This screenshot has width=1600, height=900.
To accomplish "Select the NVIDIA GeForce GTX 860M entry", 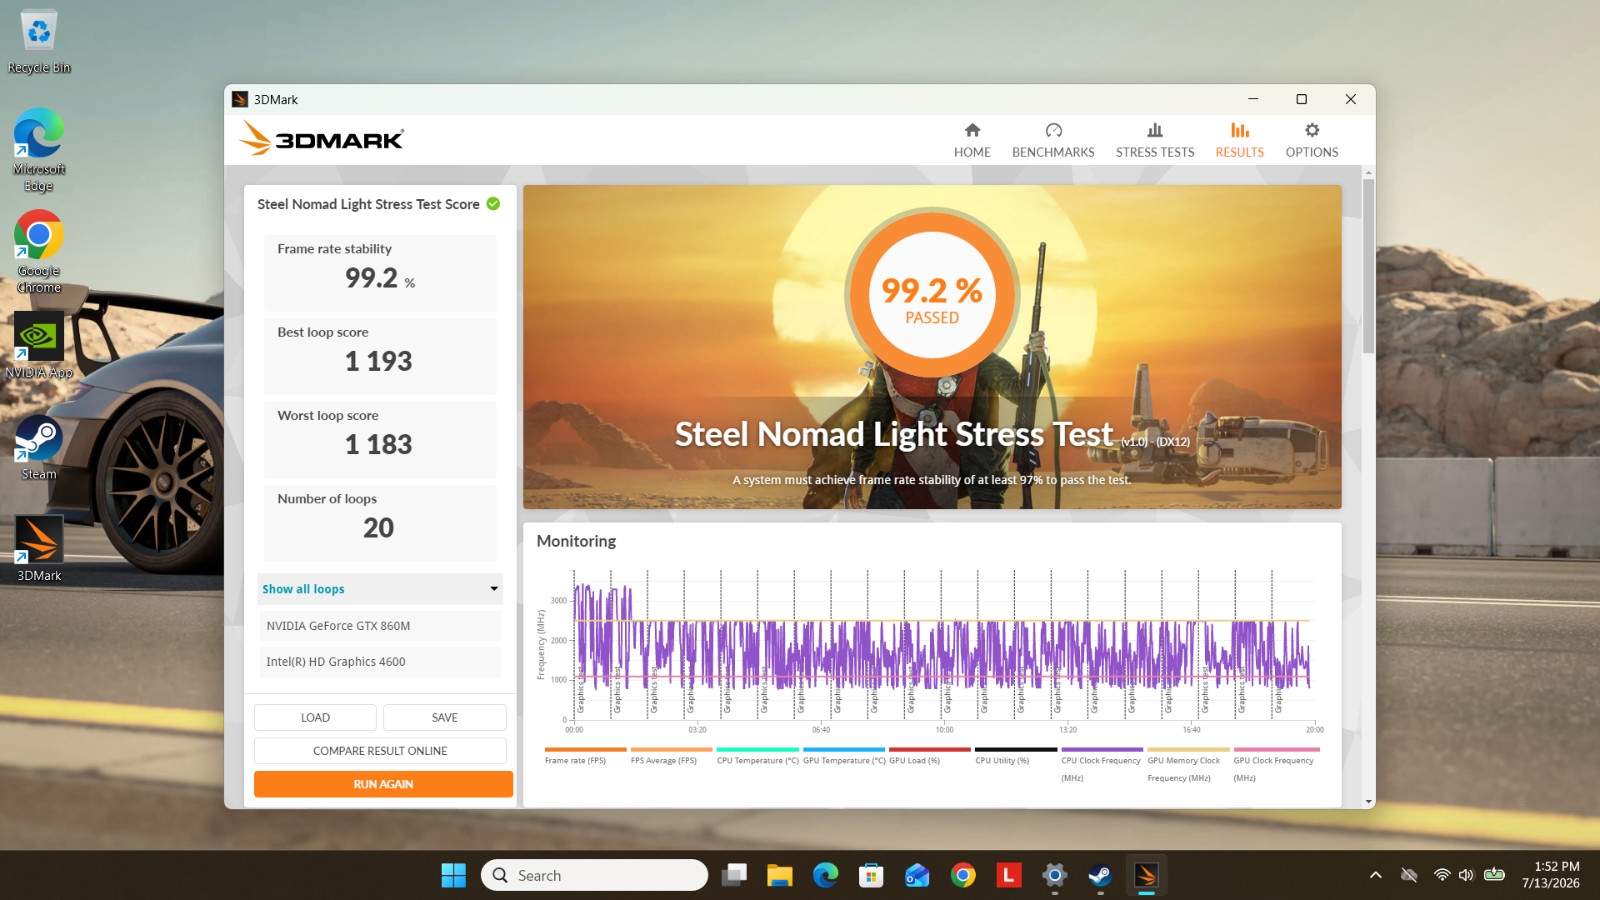I will (x=380, y=626).
